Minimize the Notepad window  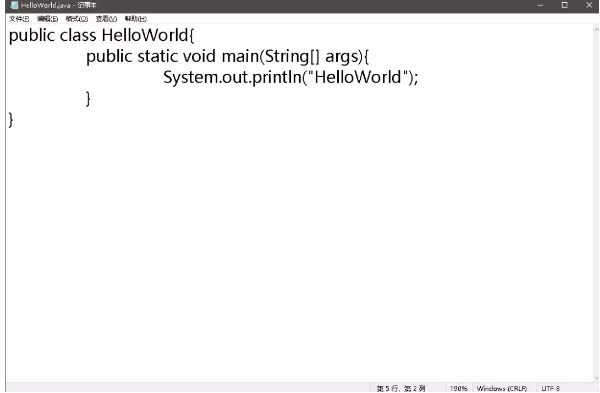coord(540,5)
